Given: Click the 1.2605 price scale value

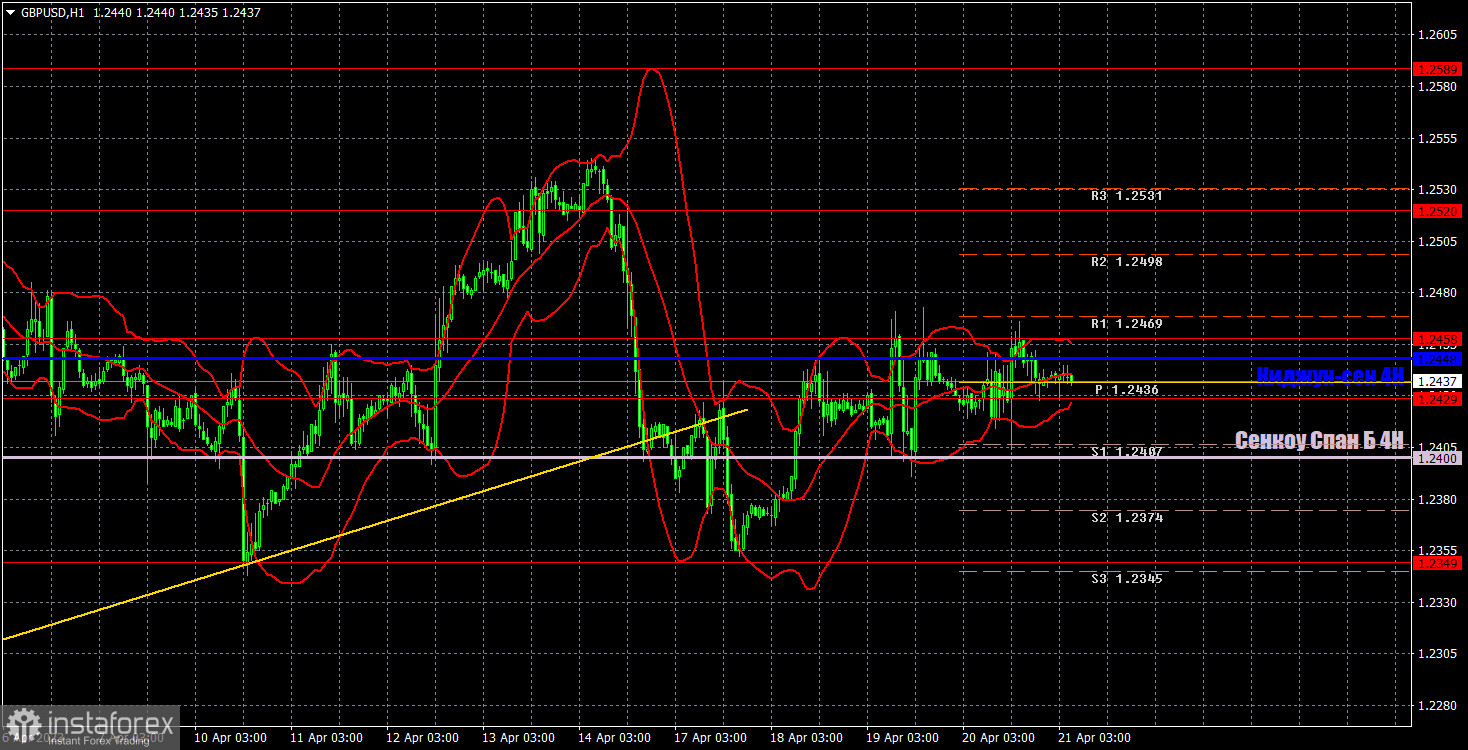Looking at the screenshot, I should tap(1437, 35).
